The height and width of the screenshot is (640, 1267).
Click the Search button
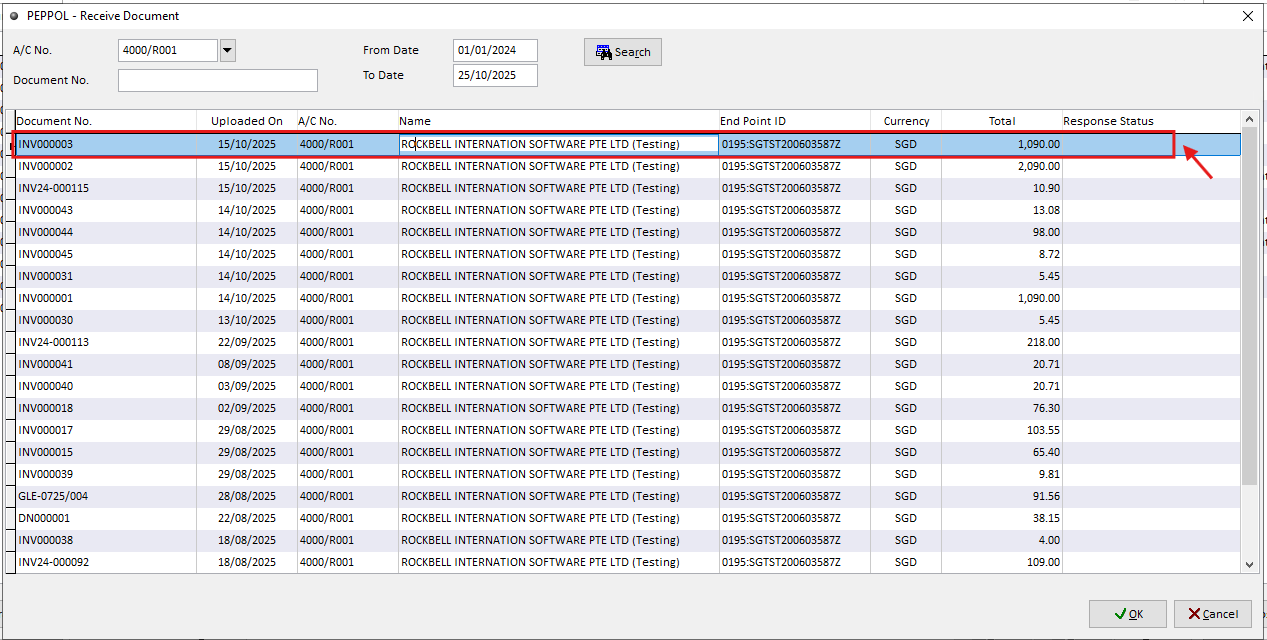pos(623,52)
